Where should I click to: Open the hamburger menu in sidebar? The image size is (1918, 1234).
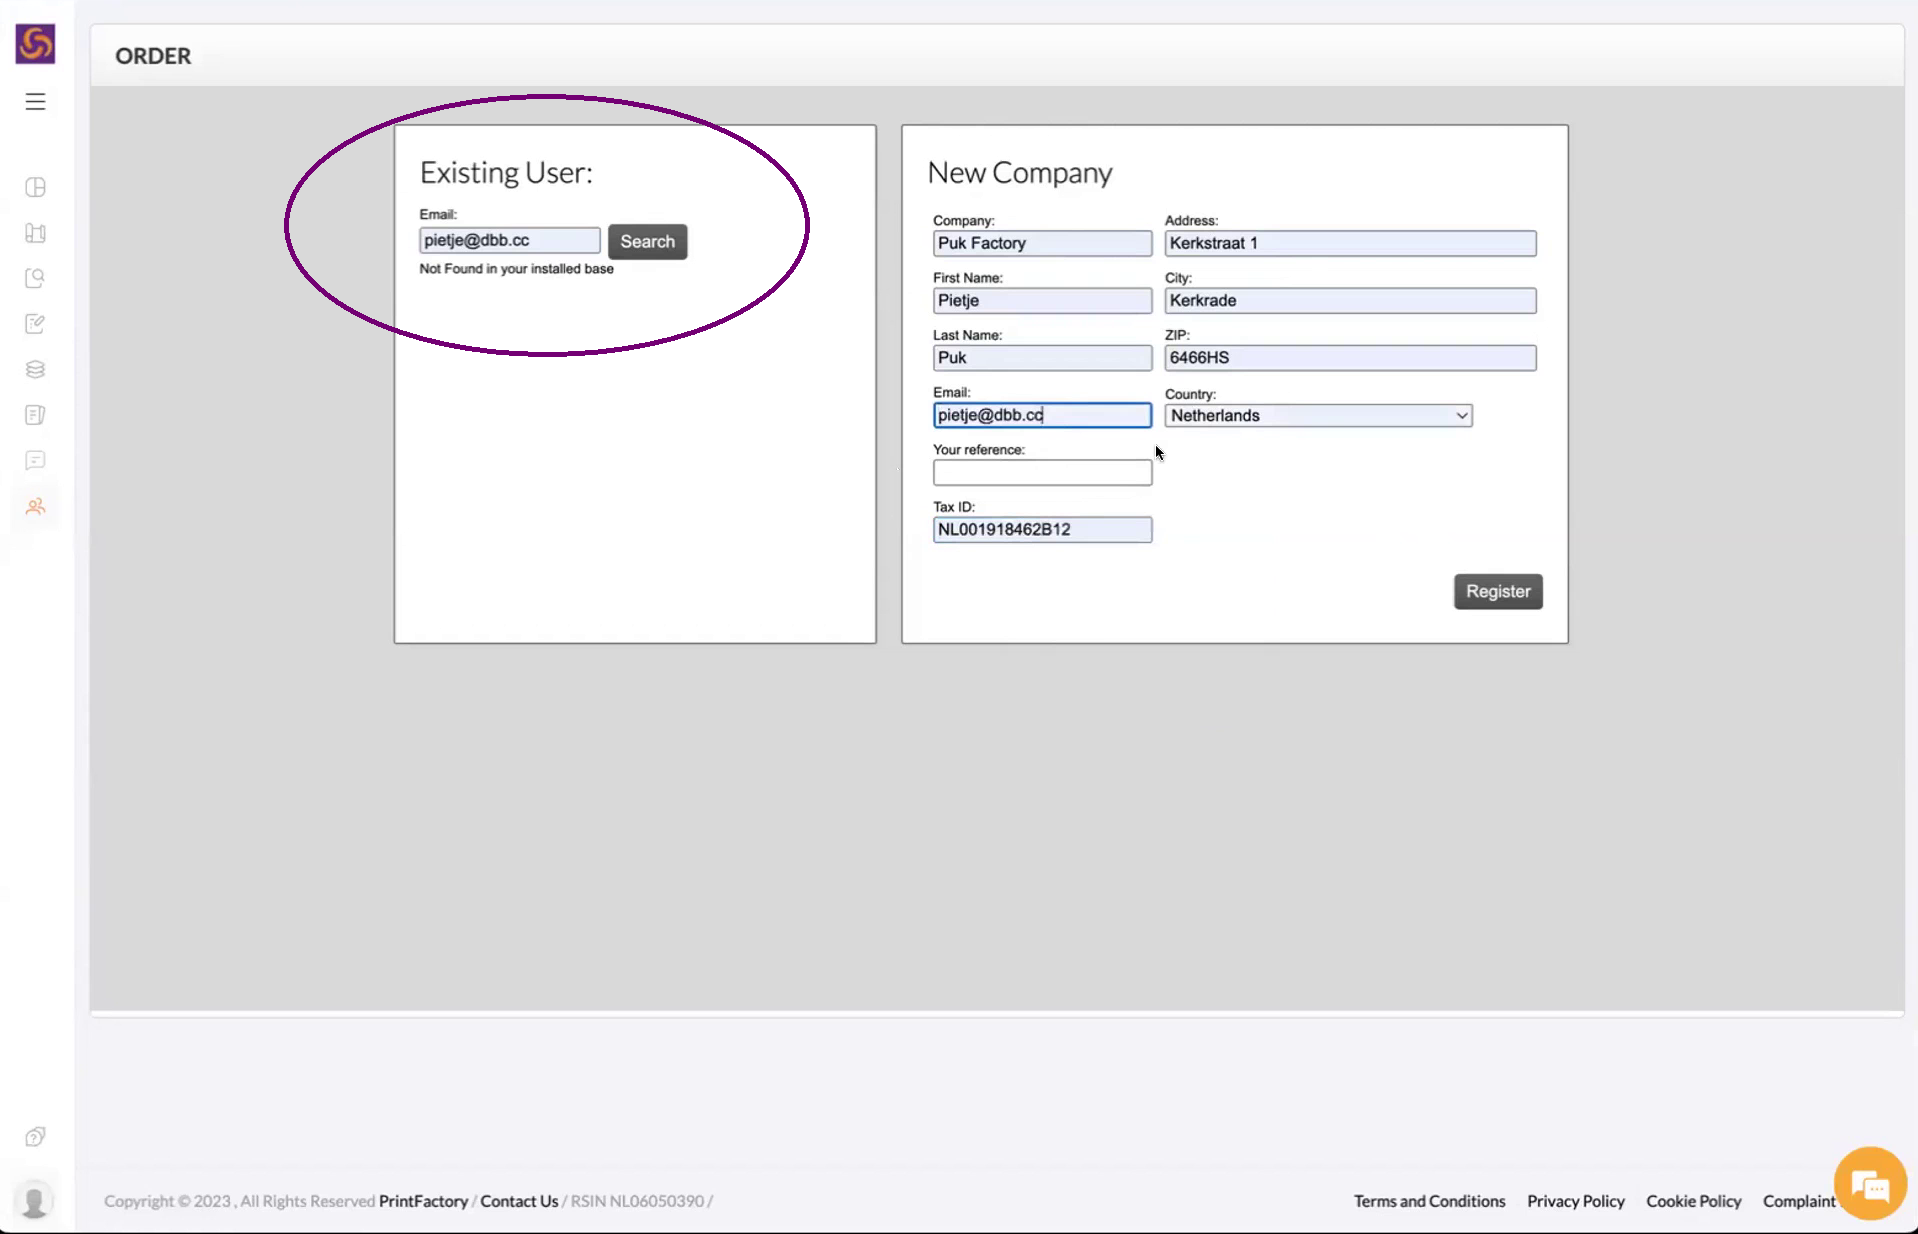tap(35, 102)
